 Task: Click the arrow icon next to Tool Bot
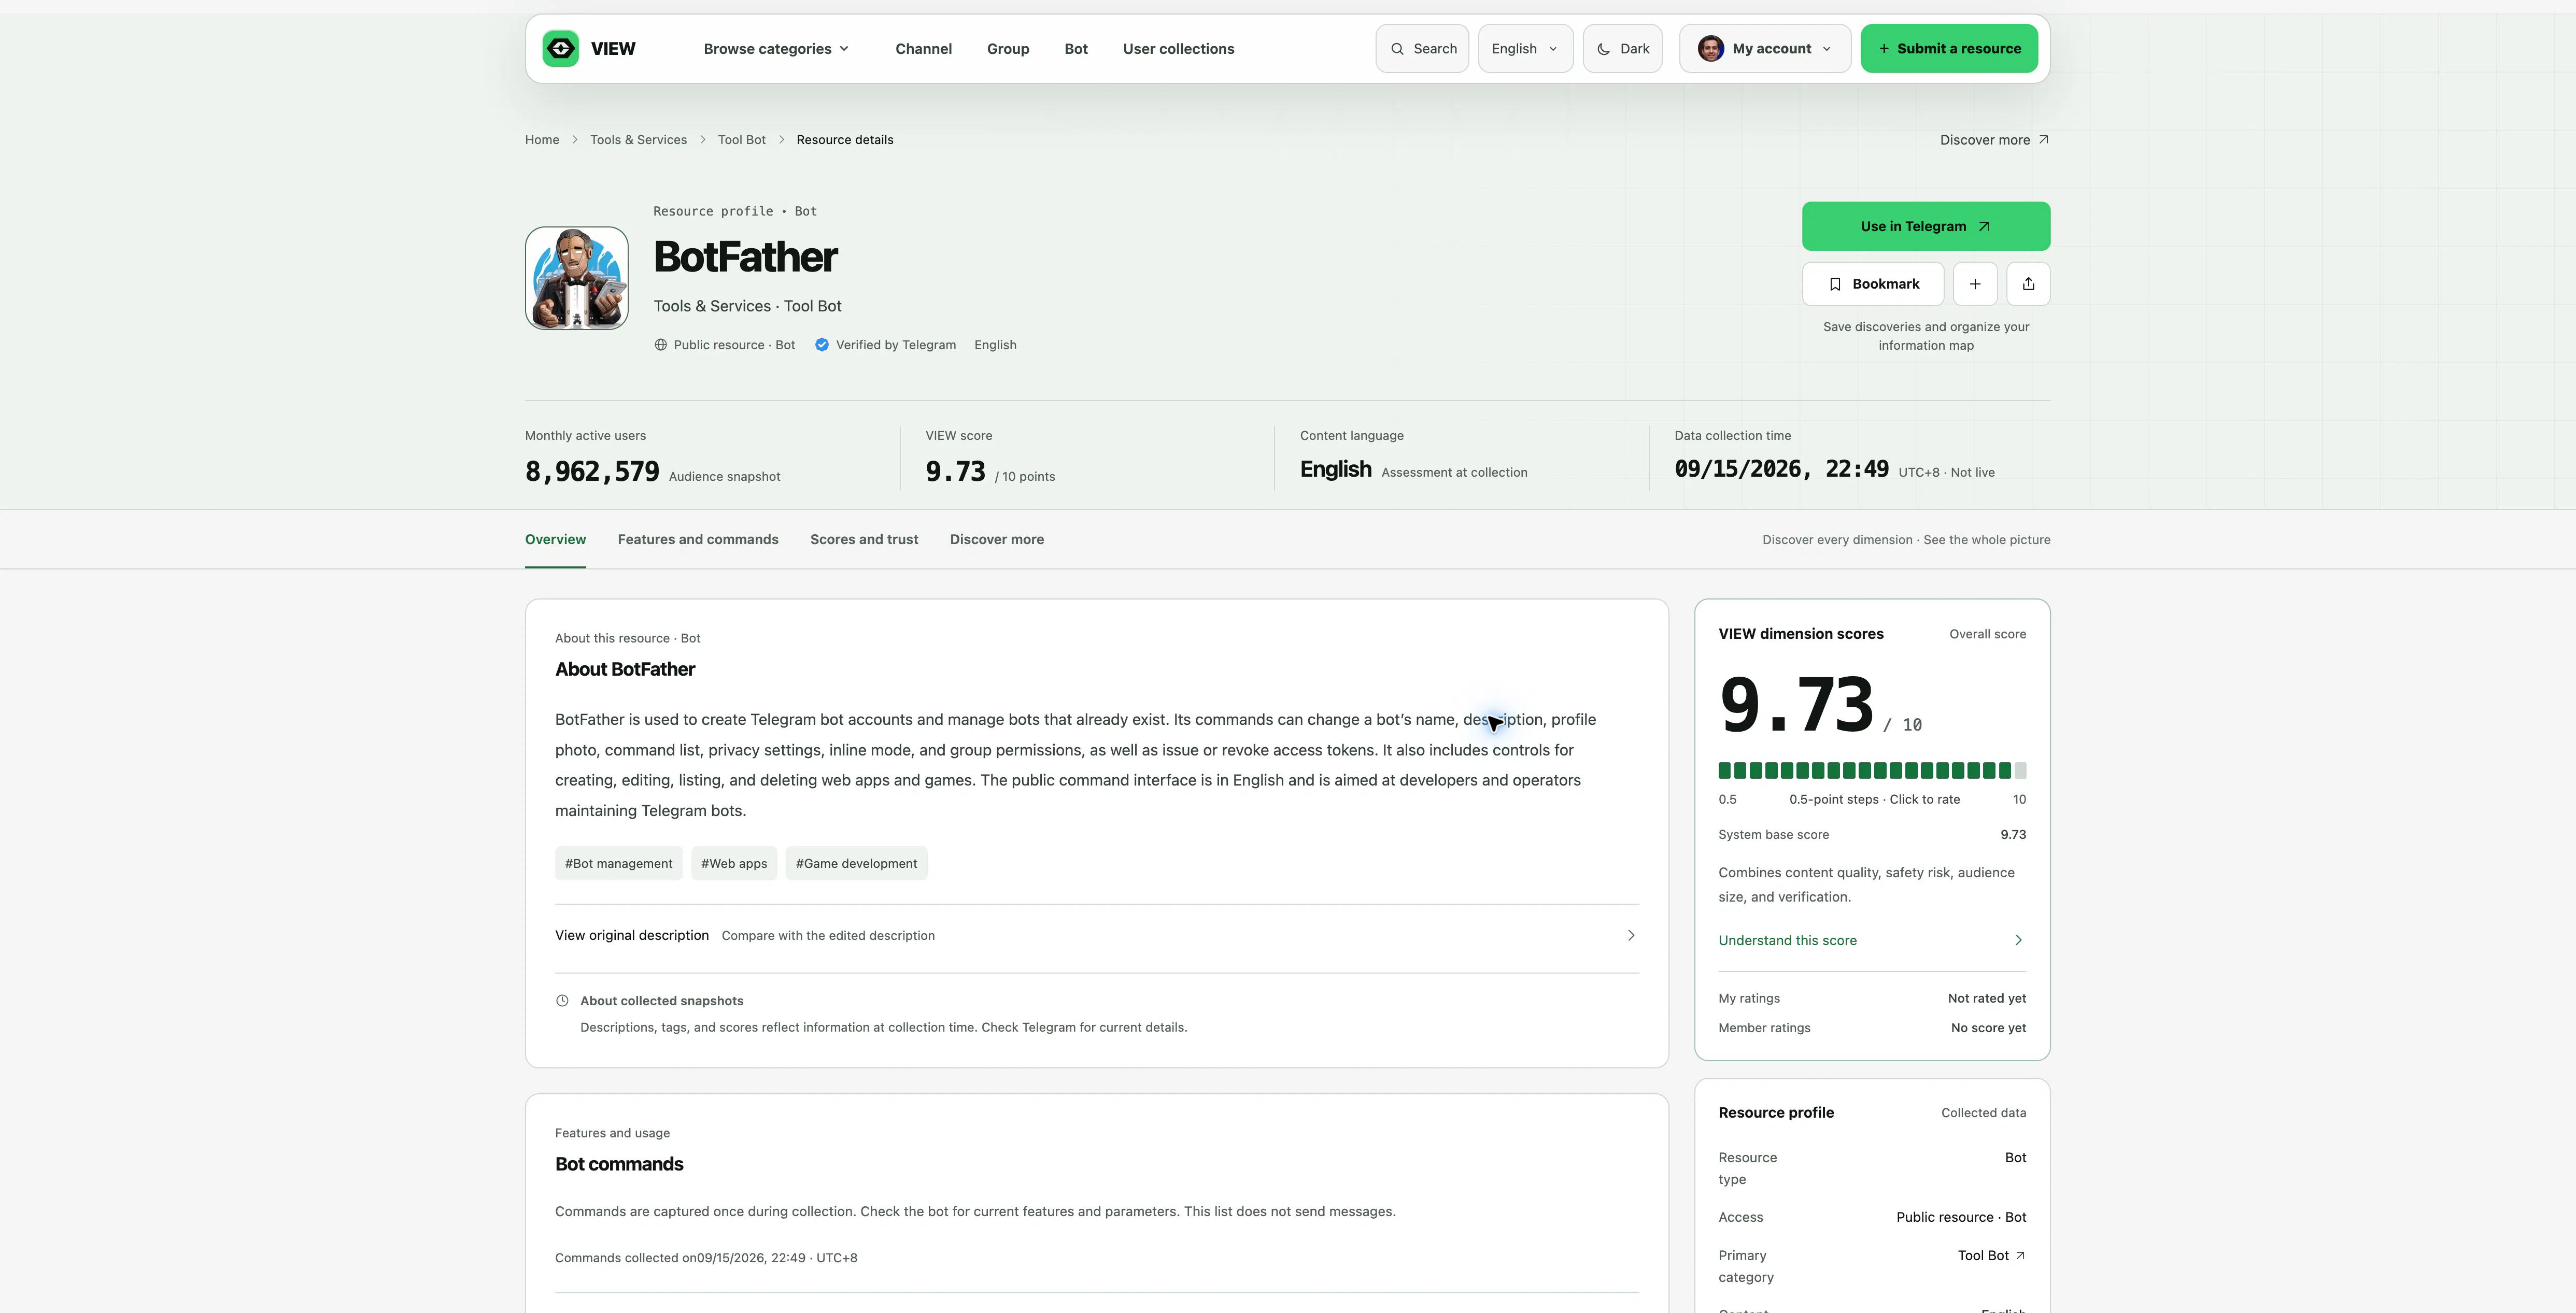(2020, 1256)
